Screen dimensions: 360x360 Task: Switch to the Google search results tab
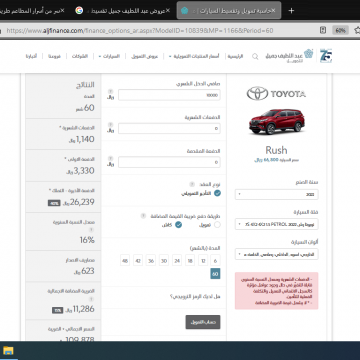122,11
